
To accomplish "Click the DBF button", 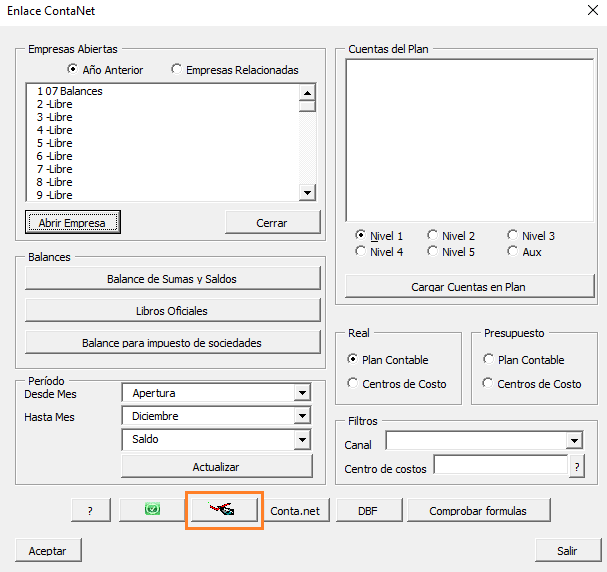I will point(369,510).
